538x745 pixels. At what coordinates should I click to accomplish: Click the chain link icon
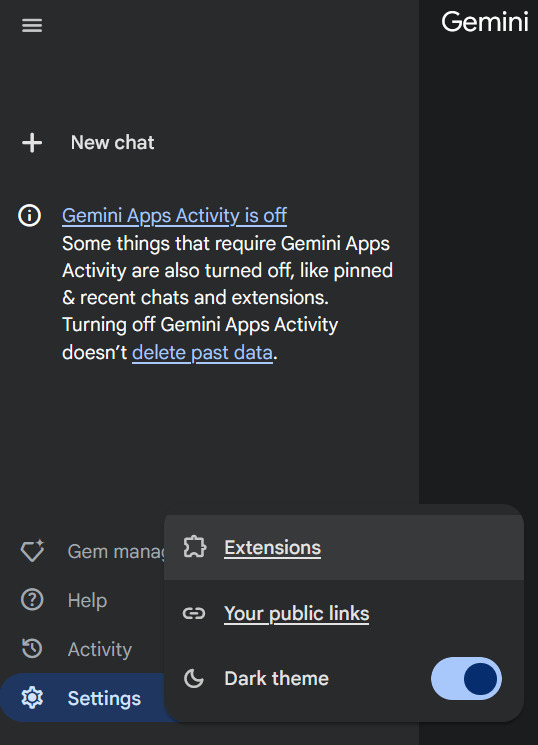pos(194,613)
